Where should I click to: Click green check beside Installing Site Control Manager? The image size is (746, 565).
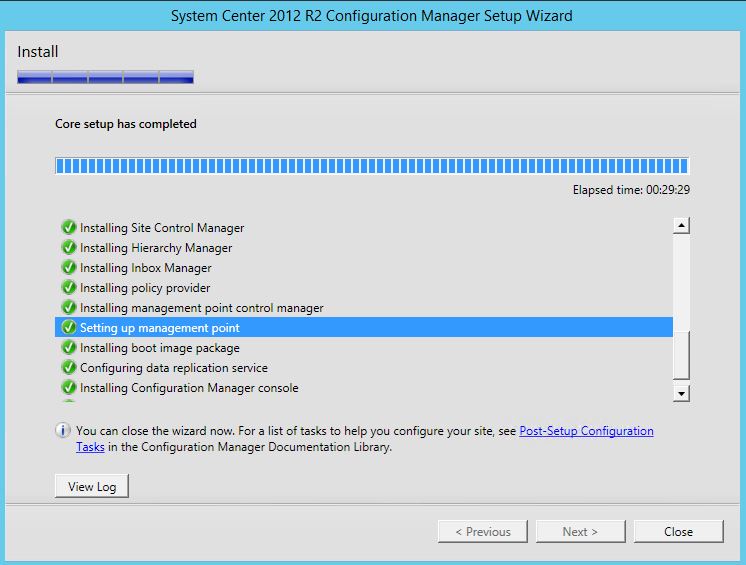(69, 227)
